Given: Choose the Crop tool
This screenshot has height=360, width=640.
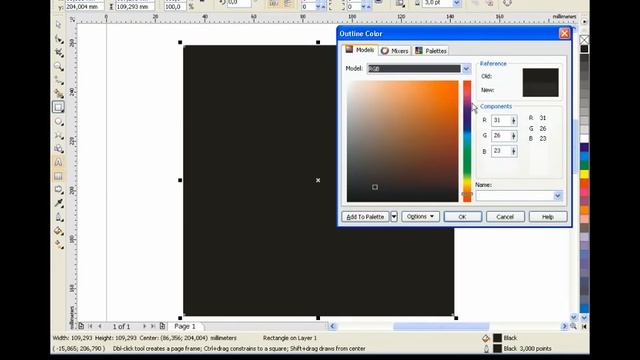Looking at the screenshot, I should (x=58, y=53).
